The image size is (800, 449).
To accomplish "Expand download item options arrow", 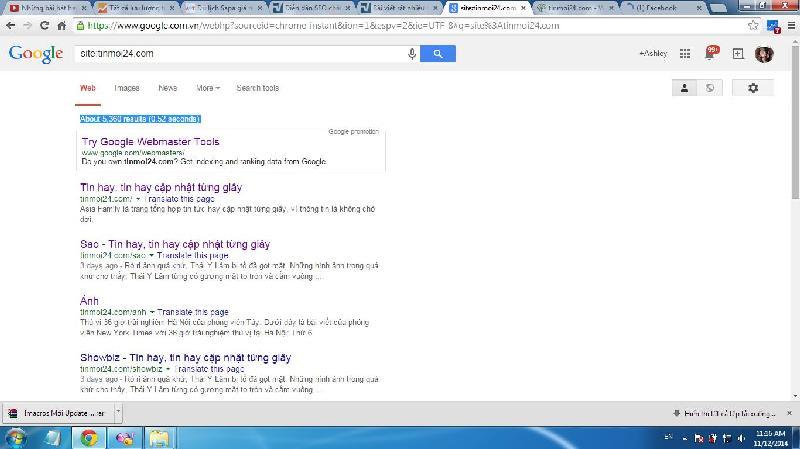I will click(118, 412).
